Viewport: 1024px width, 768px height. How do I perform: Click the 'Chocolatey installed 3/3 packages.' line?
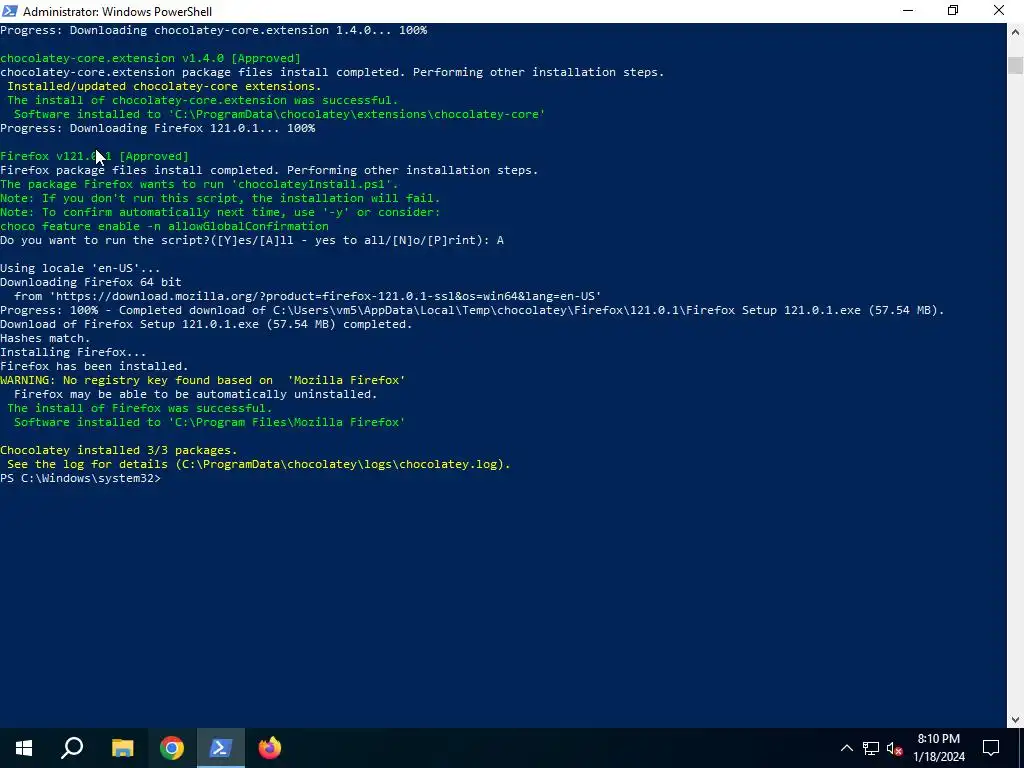(x=119, y=450)
